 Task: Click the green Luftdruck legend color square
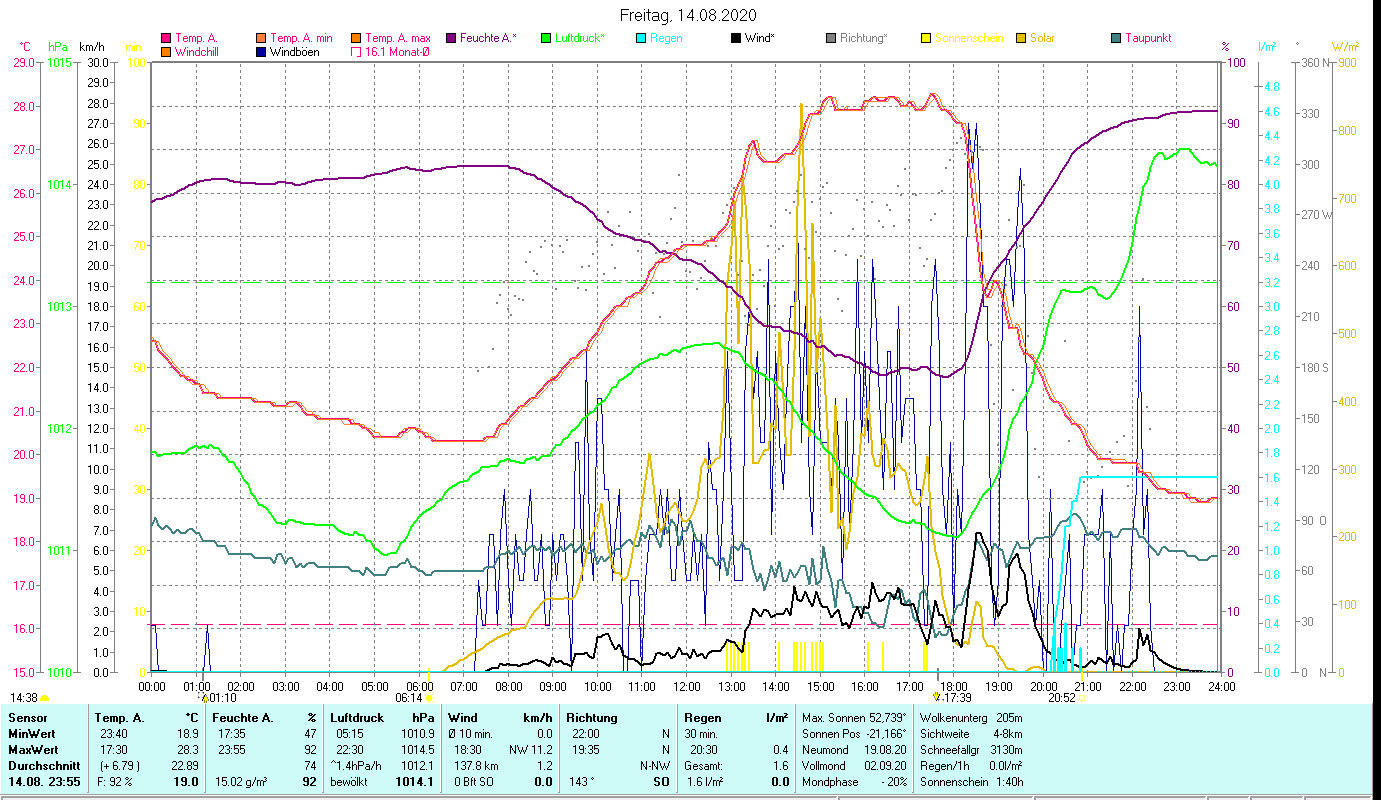(546, 38)
